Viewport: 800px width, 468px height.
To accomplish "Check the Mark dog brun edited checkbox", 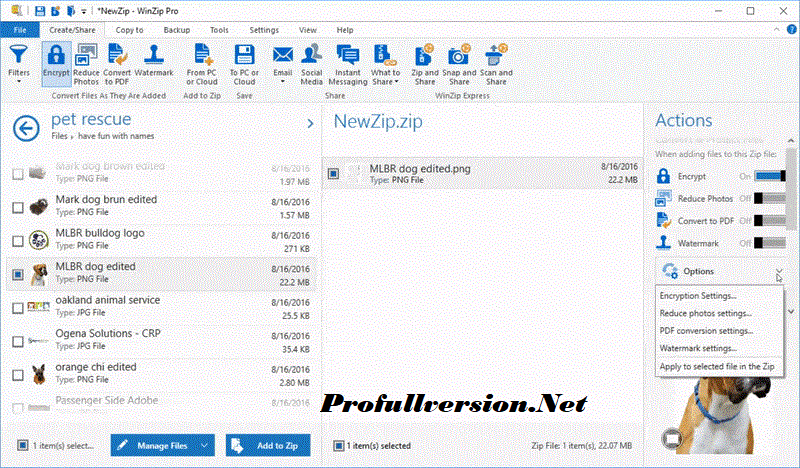I will click(18, 207).
